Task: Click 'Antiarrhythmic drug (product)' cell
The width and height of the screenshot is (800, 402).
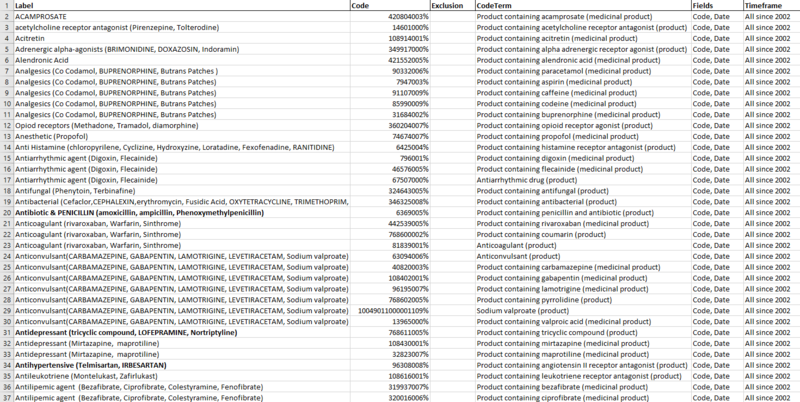Action: tap(583, 180)
